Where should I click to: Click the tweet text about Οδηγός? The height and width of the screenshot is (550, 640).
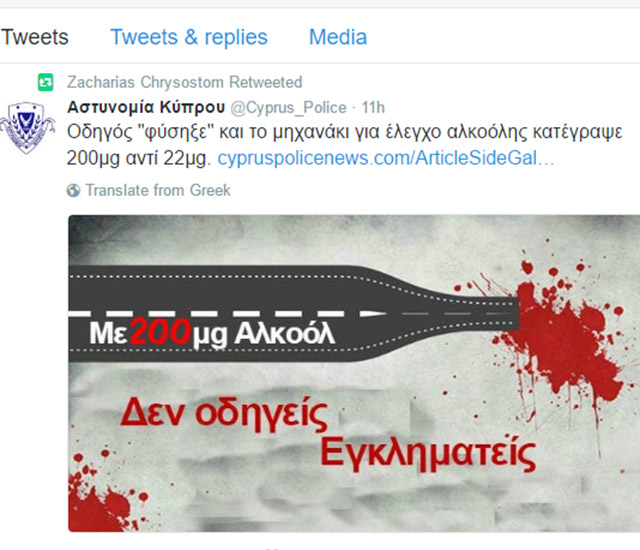click(344, 145)
